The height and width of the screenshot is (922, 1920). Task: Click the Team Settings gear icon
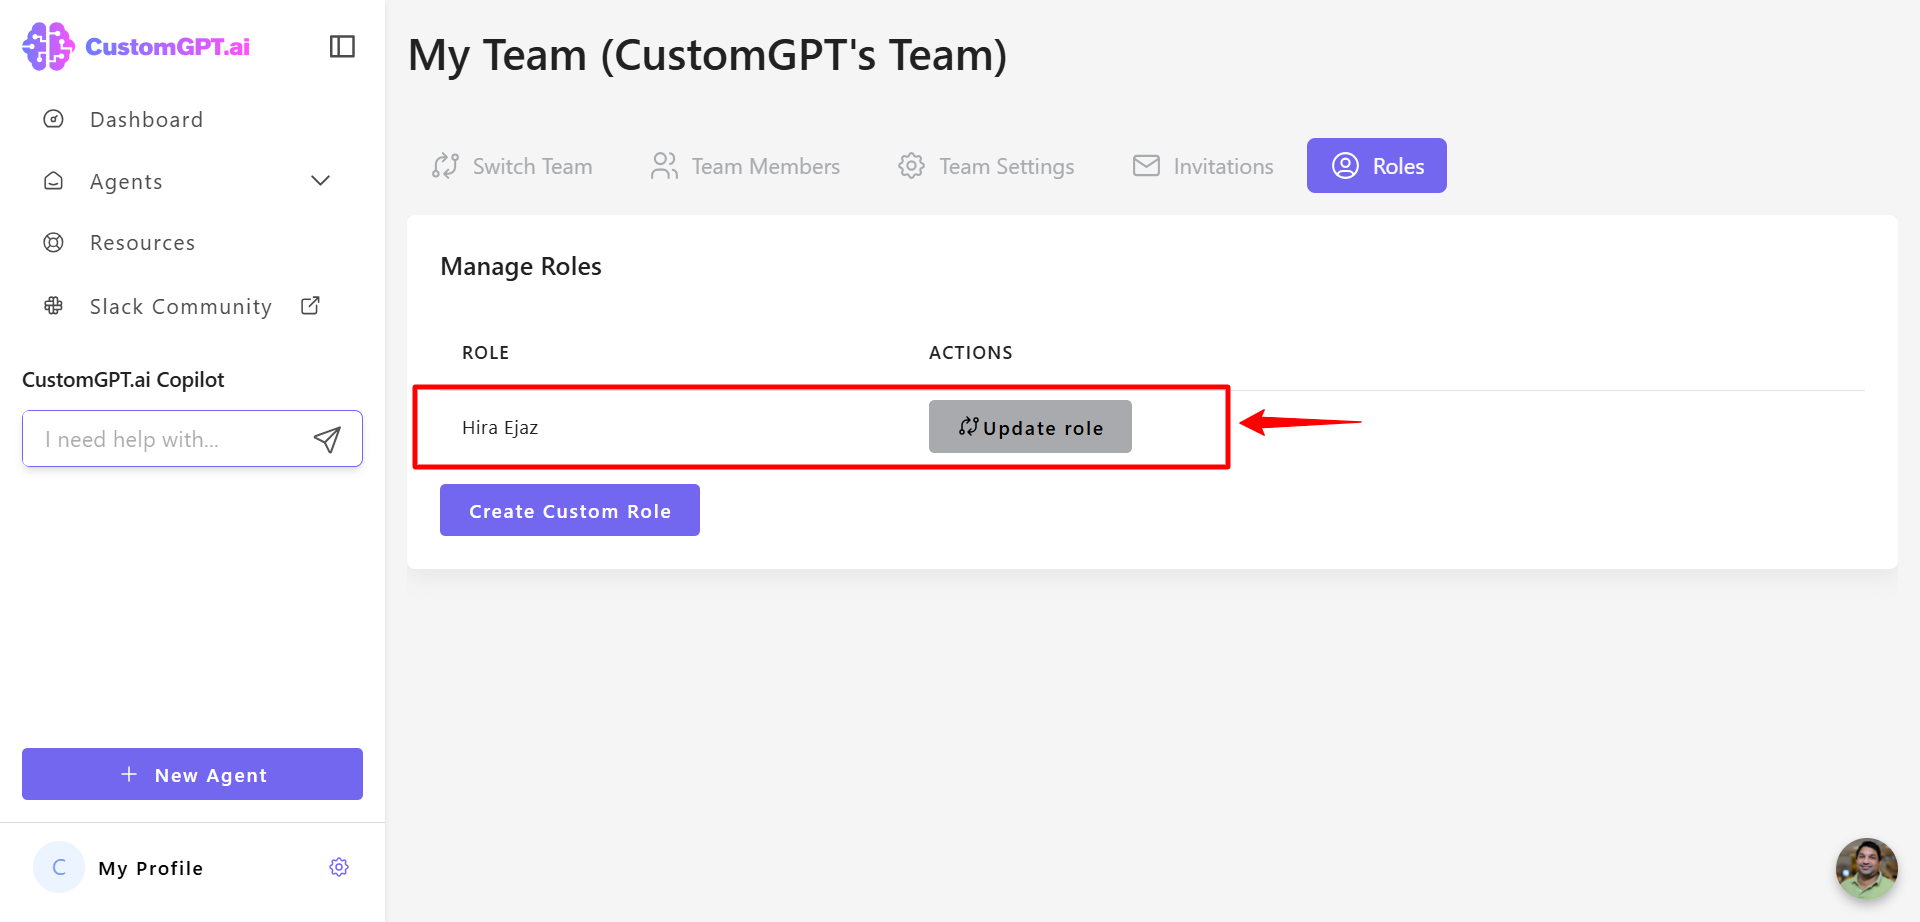tap(911, 166)
